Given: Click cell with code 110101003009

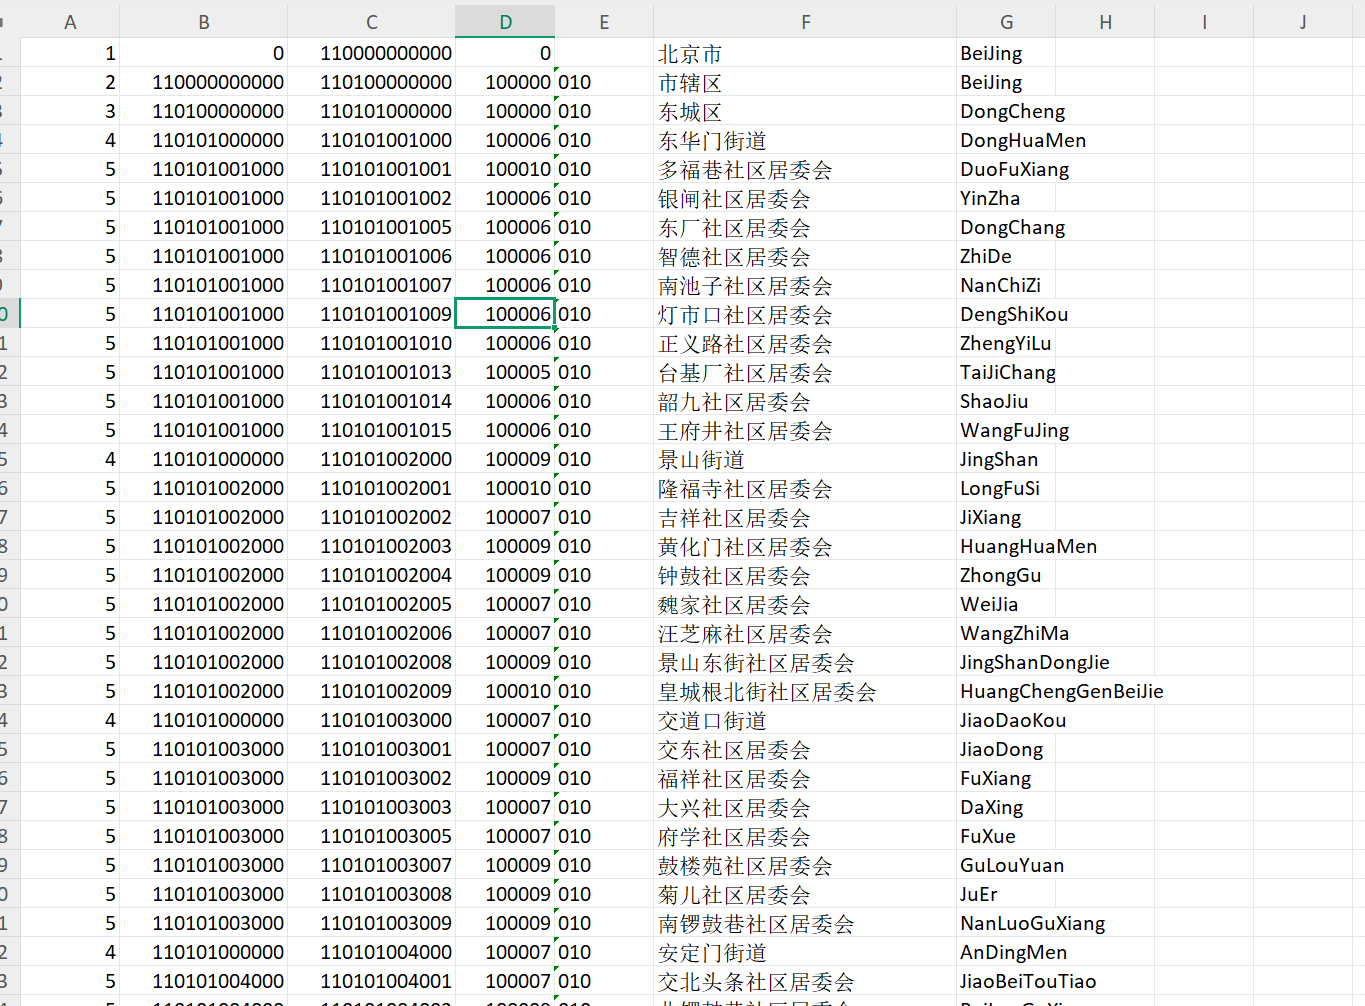Looking at the screenshot, I should [371, 923].
